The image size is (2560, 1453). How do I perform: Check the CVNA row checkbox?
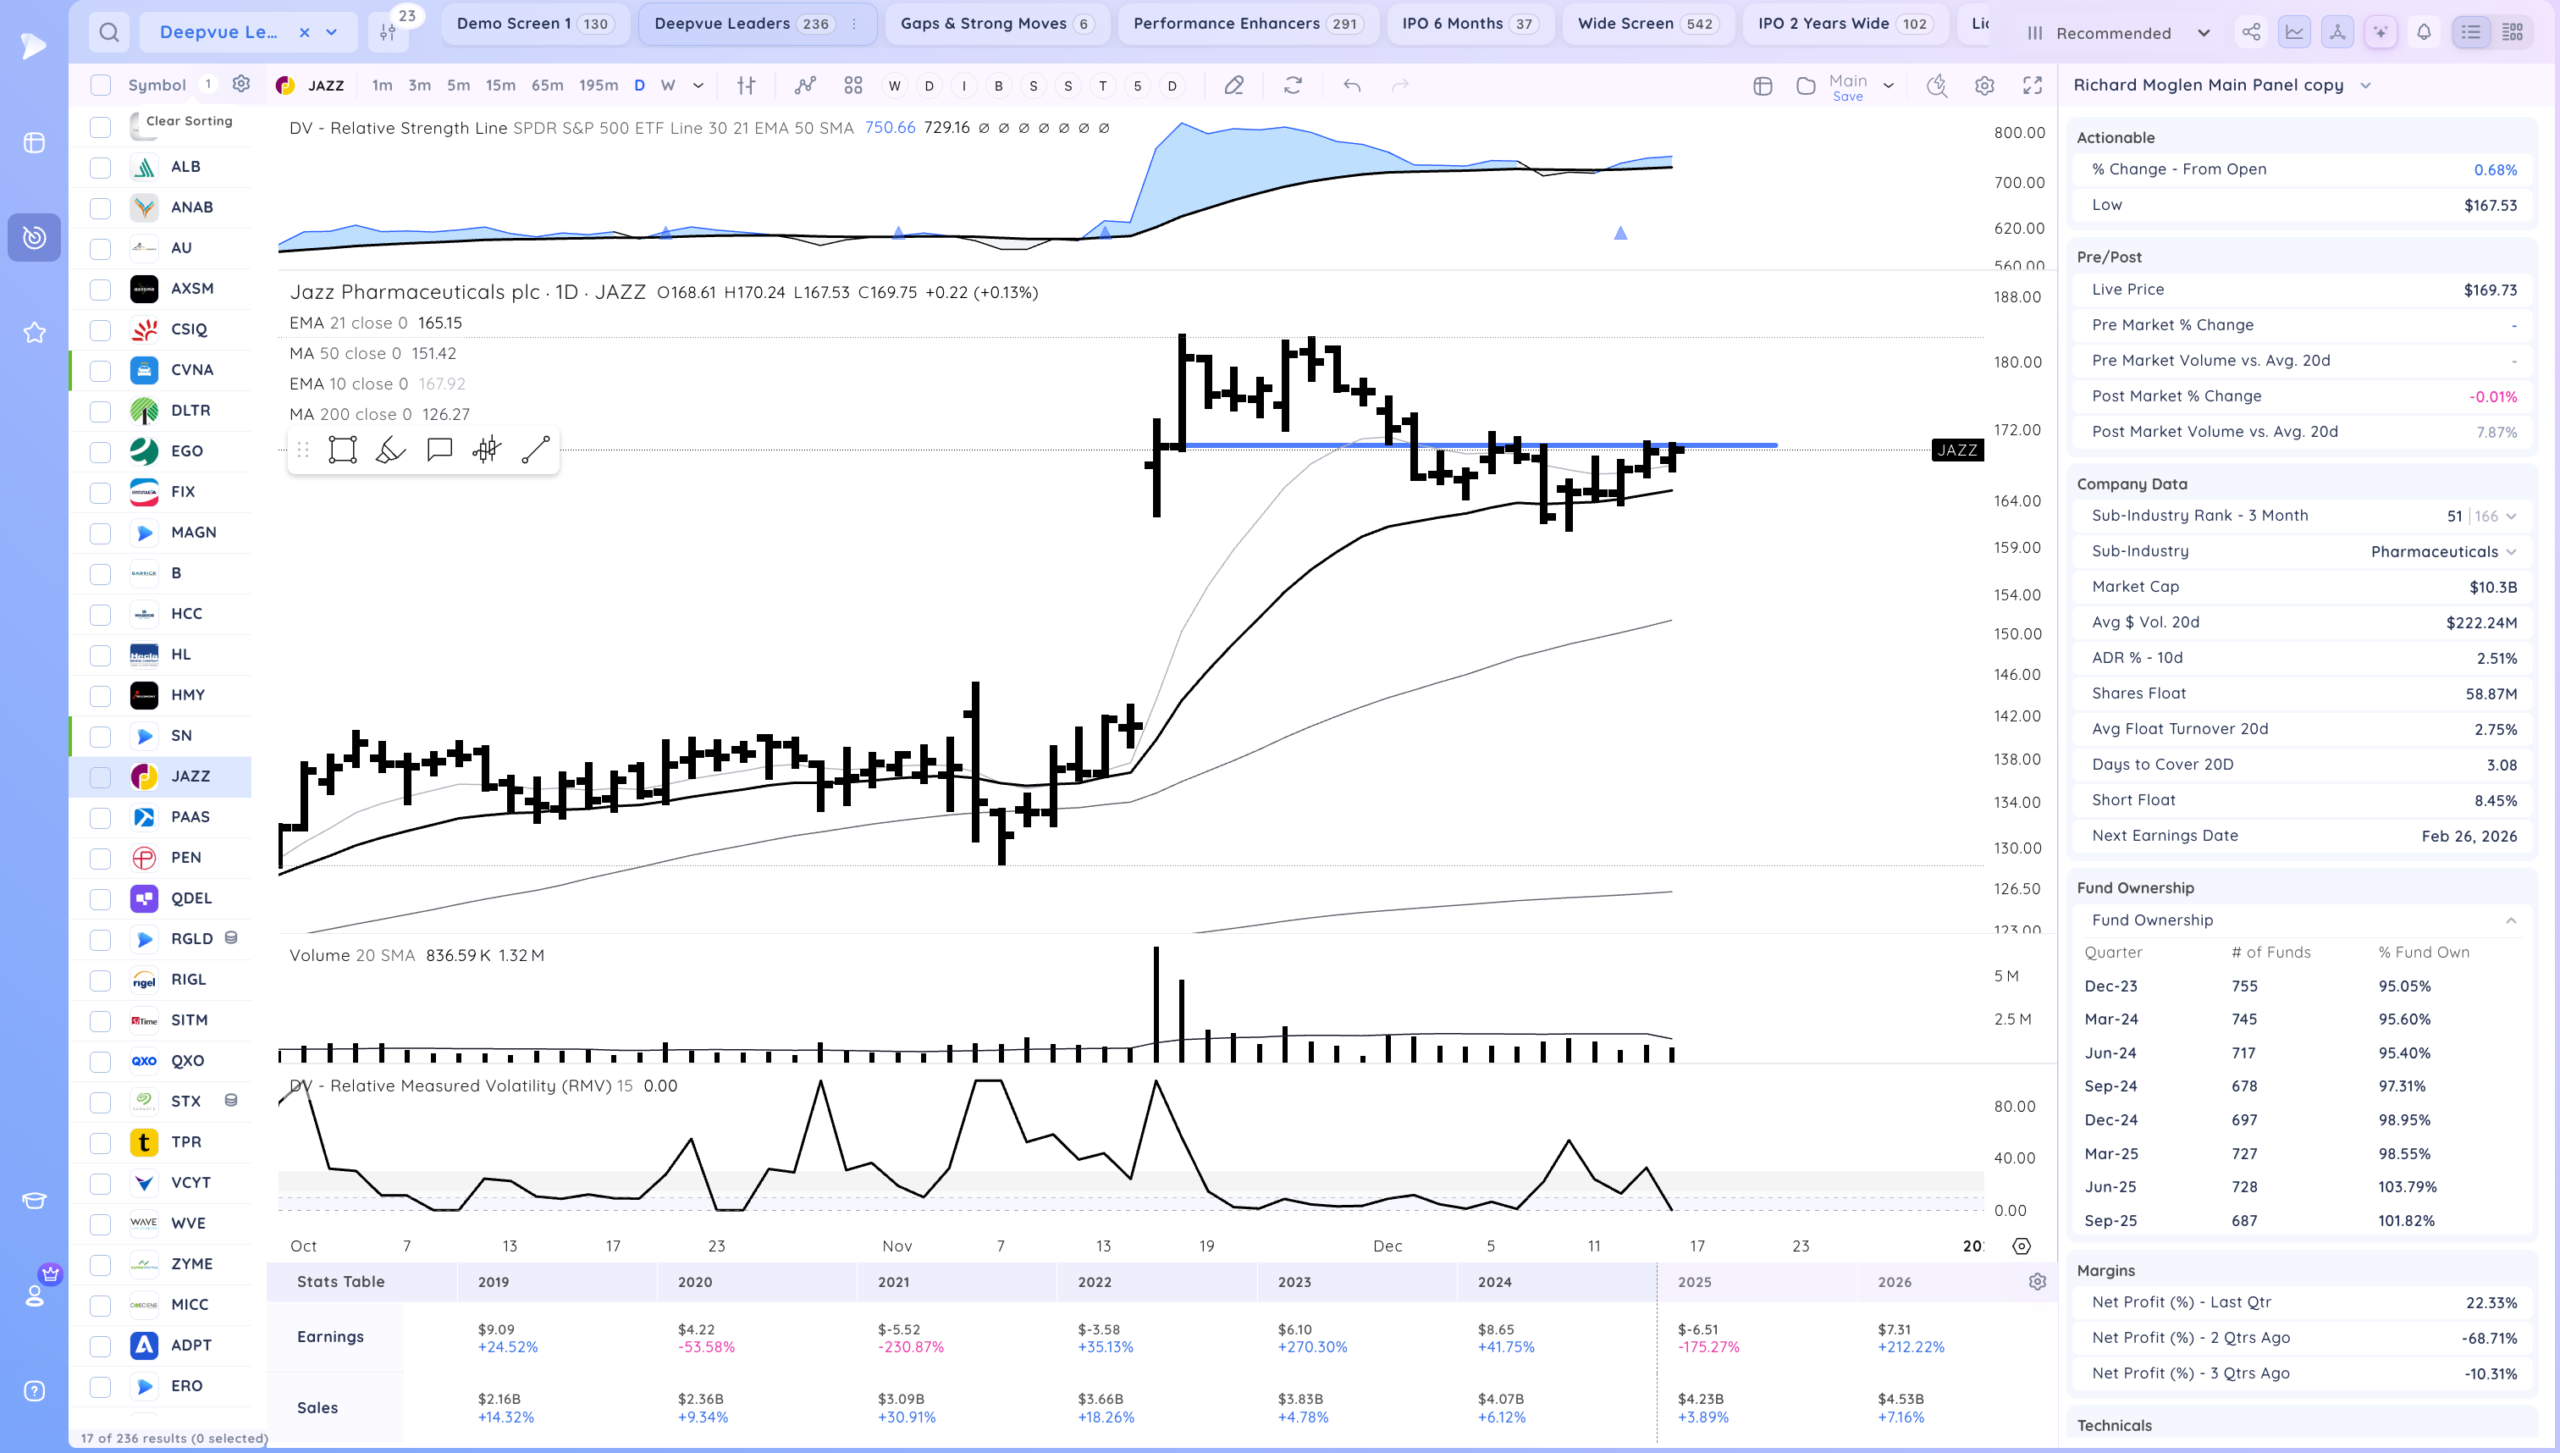pos(100,370)
